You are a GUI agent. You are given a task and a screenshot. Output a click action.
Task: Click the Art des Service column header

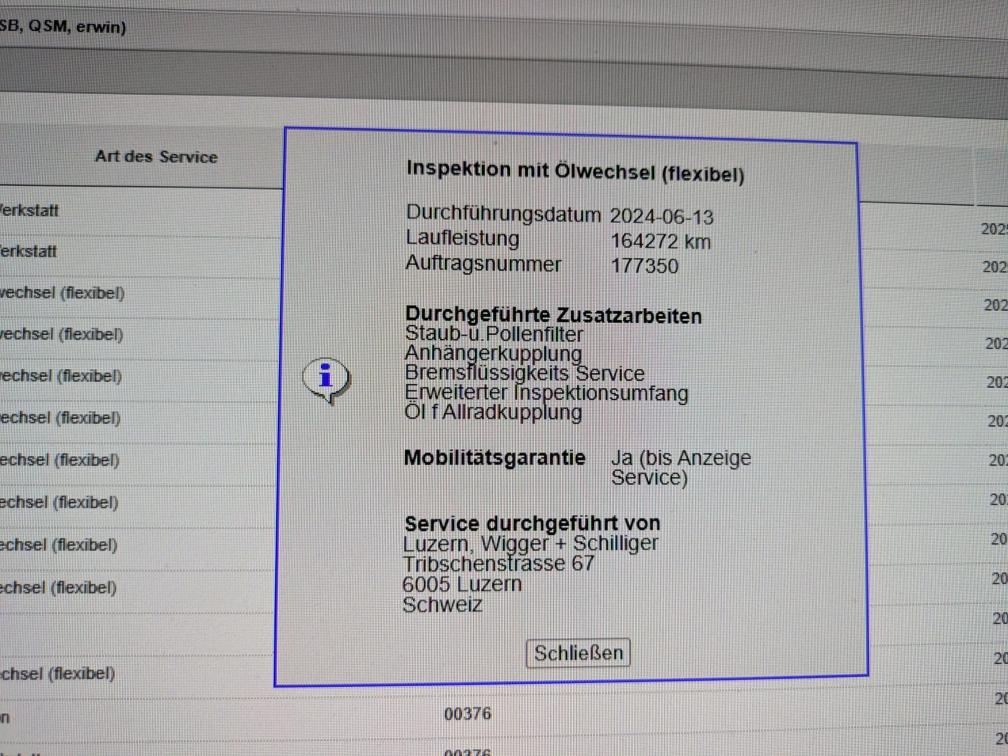pyautogui.click(x=156, y=156)
